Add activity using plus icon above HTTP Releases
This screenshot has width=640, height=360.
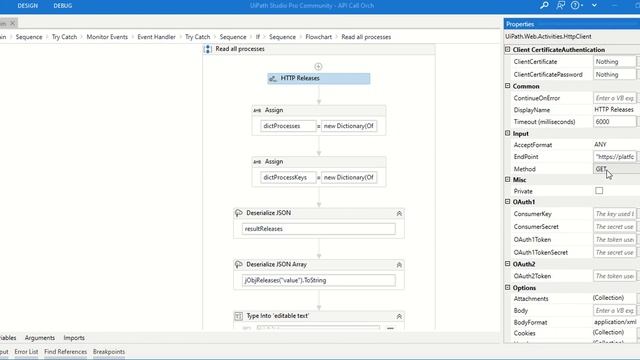pos(318,66)
